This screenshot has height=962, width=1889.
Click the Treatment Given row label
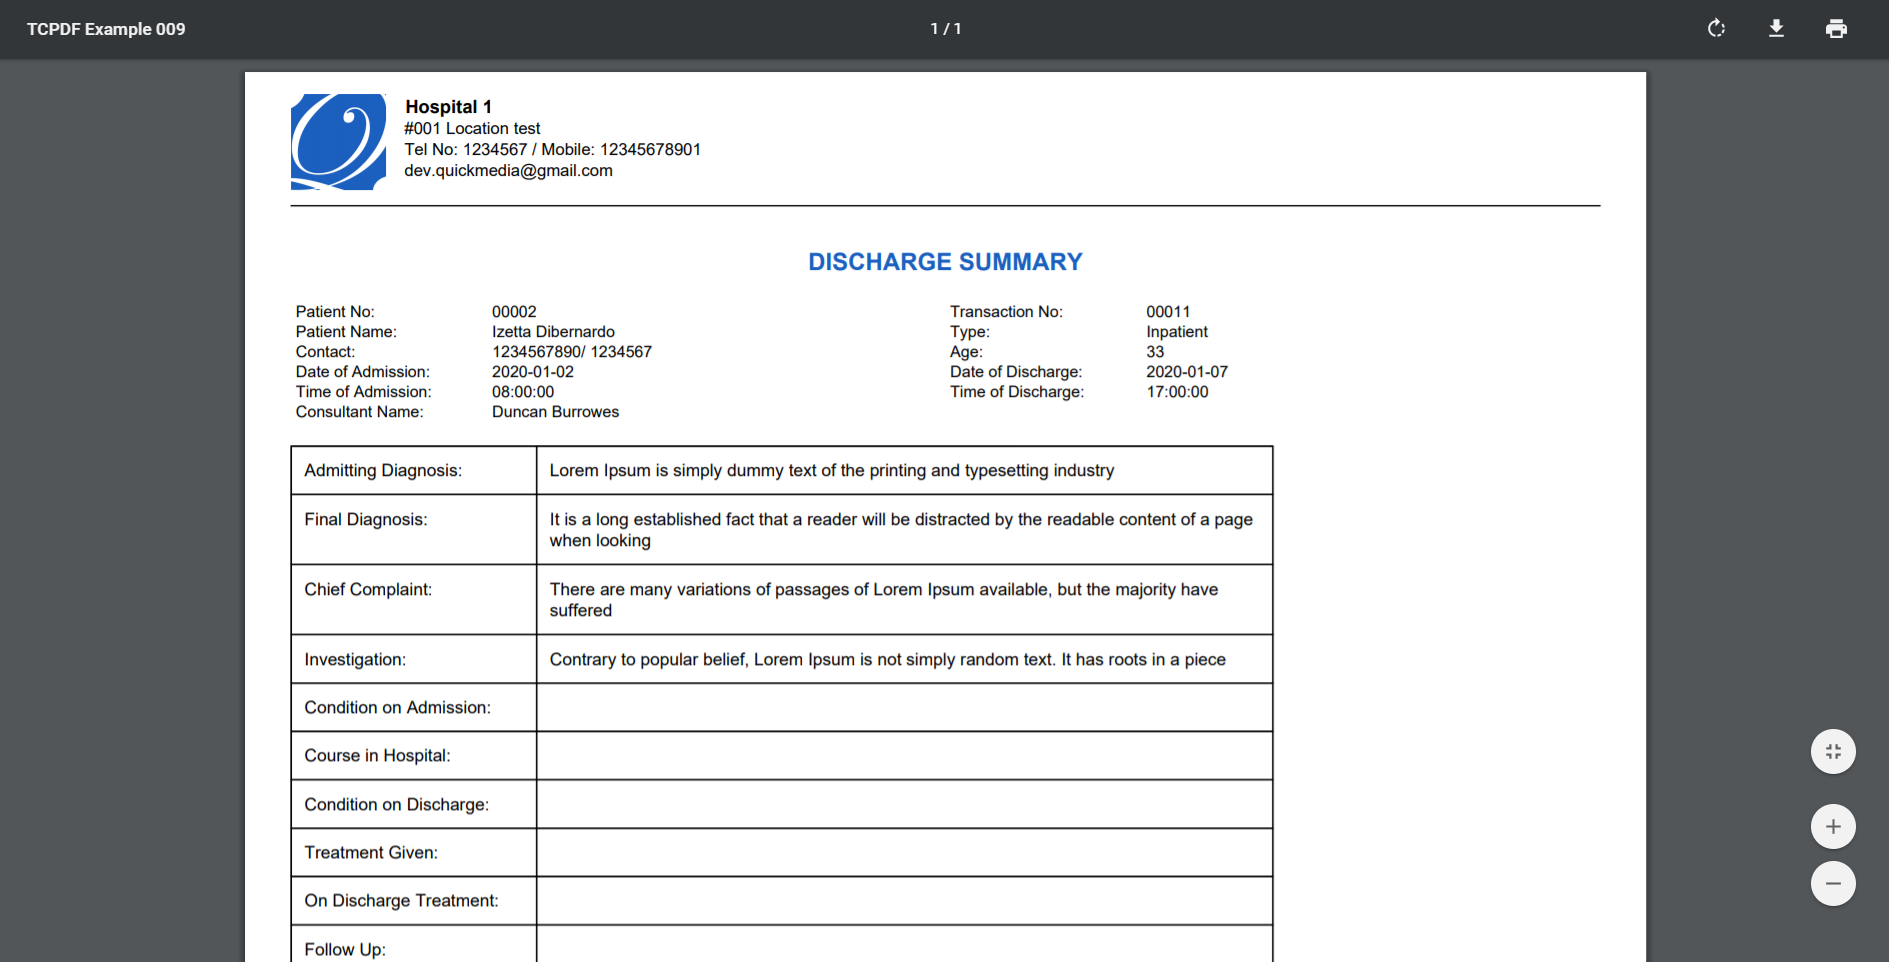[371, 853]
